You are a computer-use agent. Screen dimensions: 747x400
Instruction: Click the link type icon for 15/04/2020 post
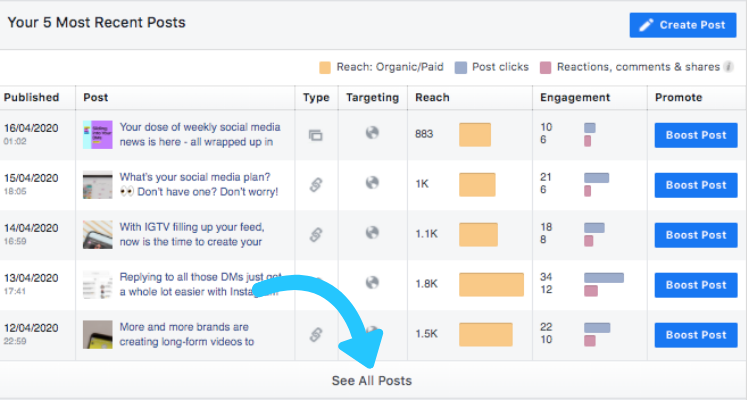[x=315, y=184]
